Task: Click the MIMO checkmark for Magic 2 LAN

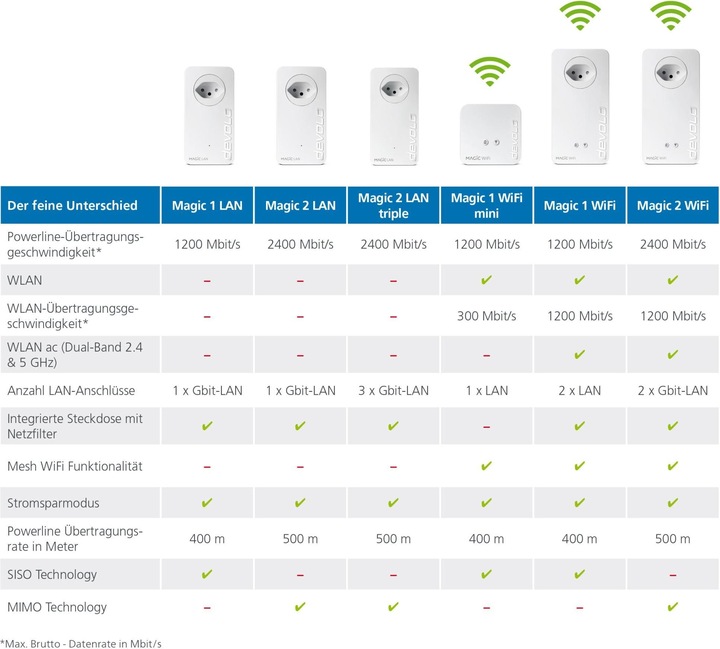Action: [x=300, y=607]
